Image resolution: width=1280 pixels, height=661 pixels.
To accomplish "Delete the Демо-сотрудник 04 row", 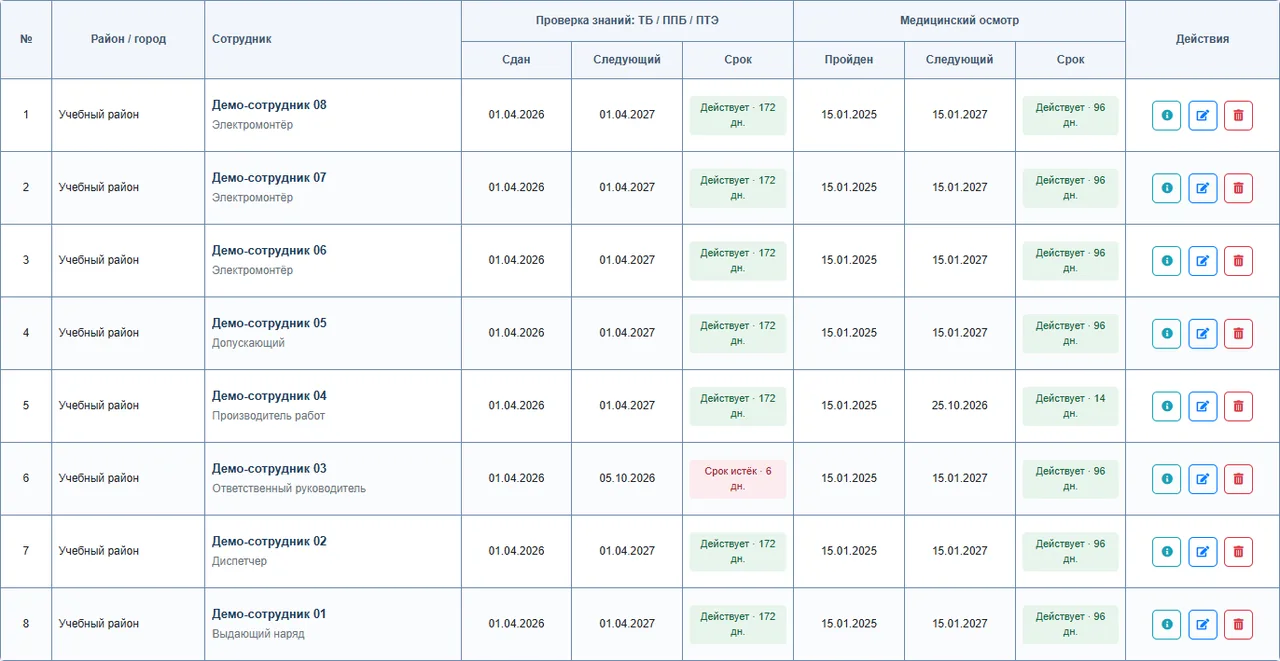I will (1238, 406).
